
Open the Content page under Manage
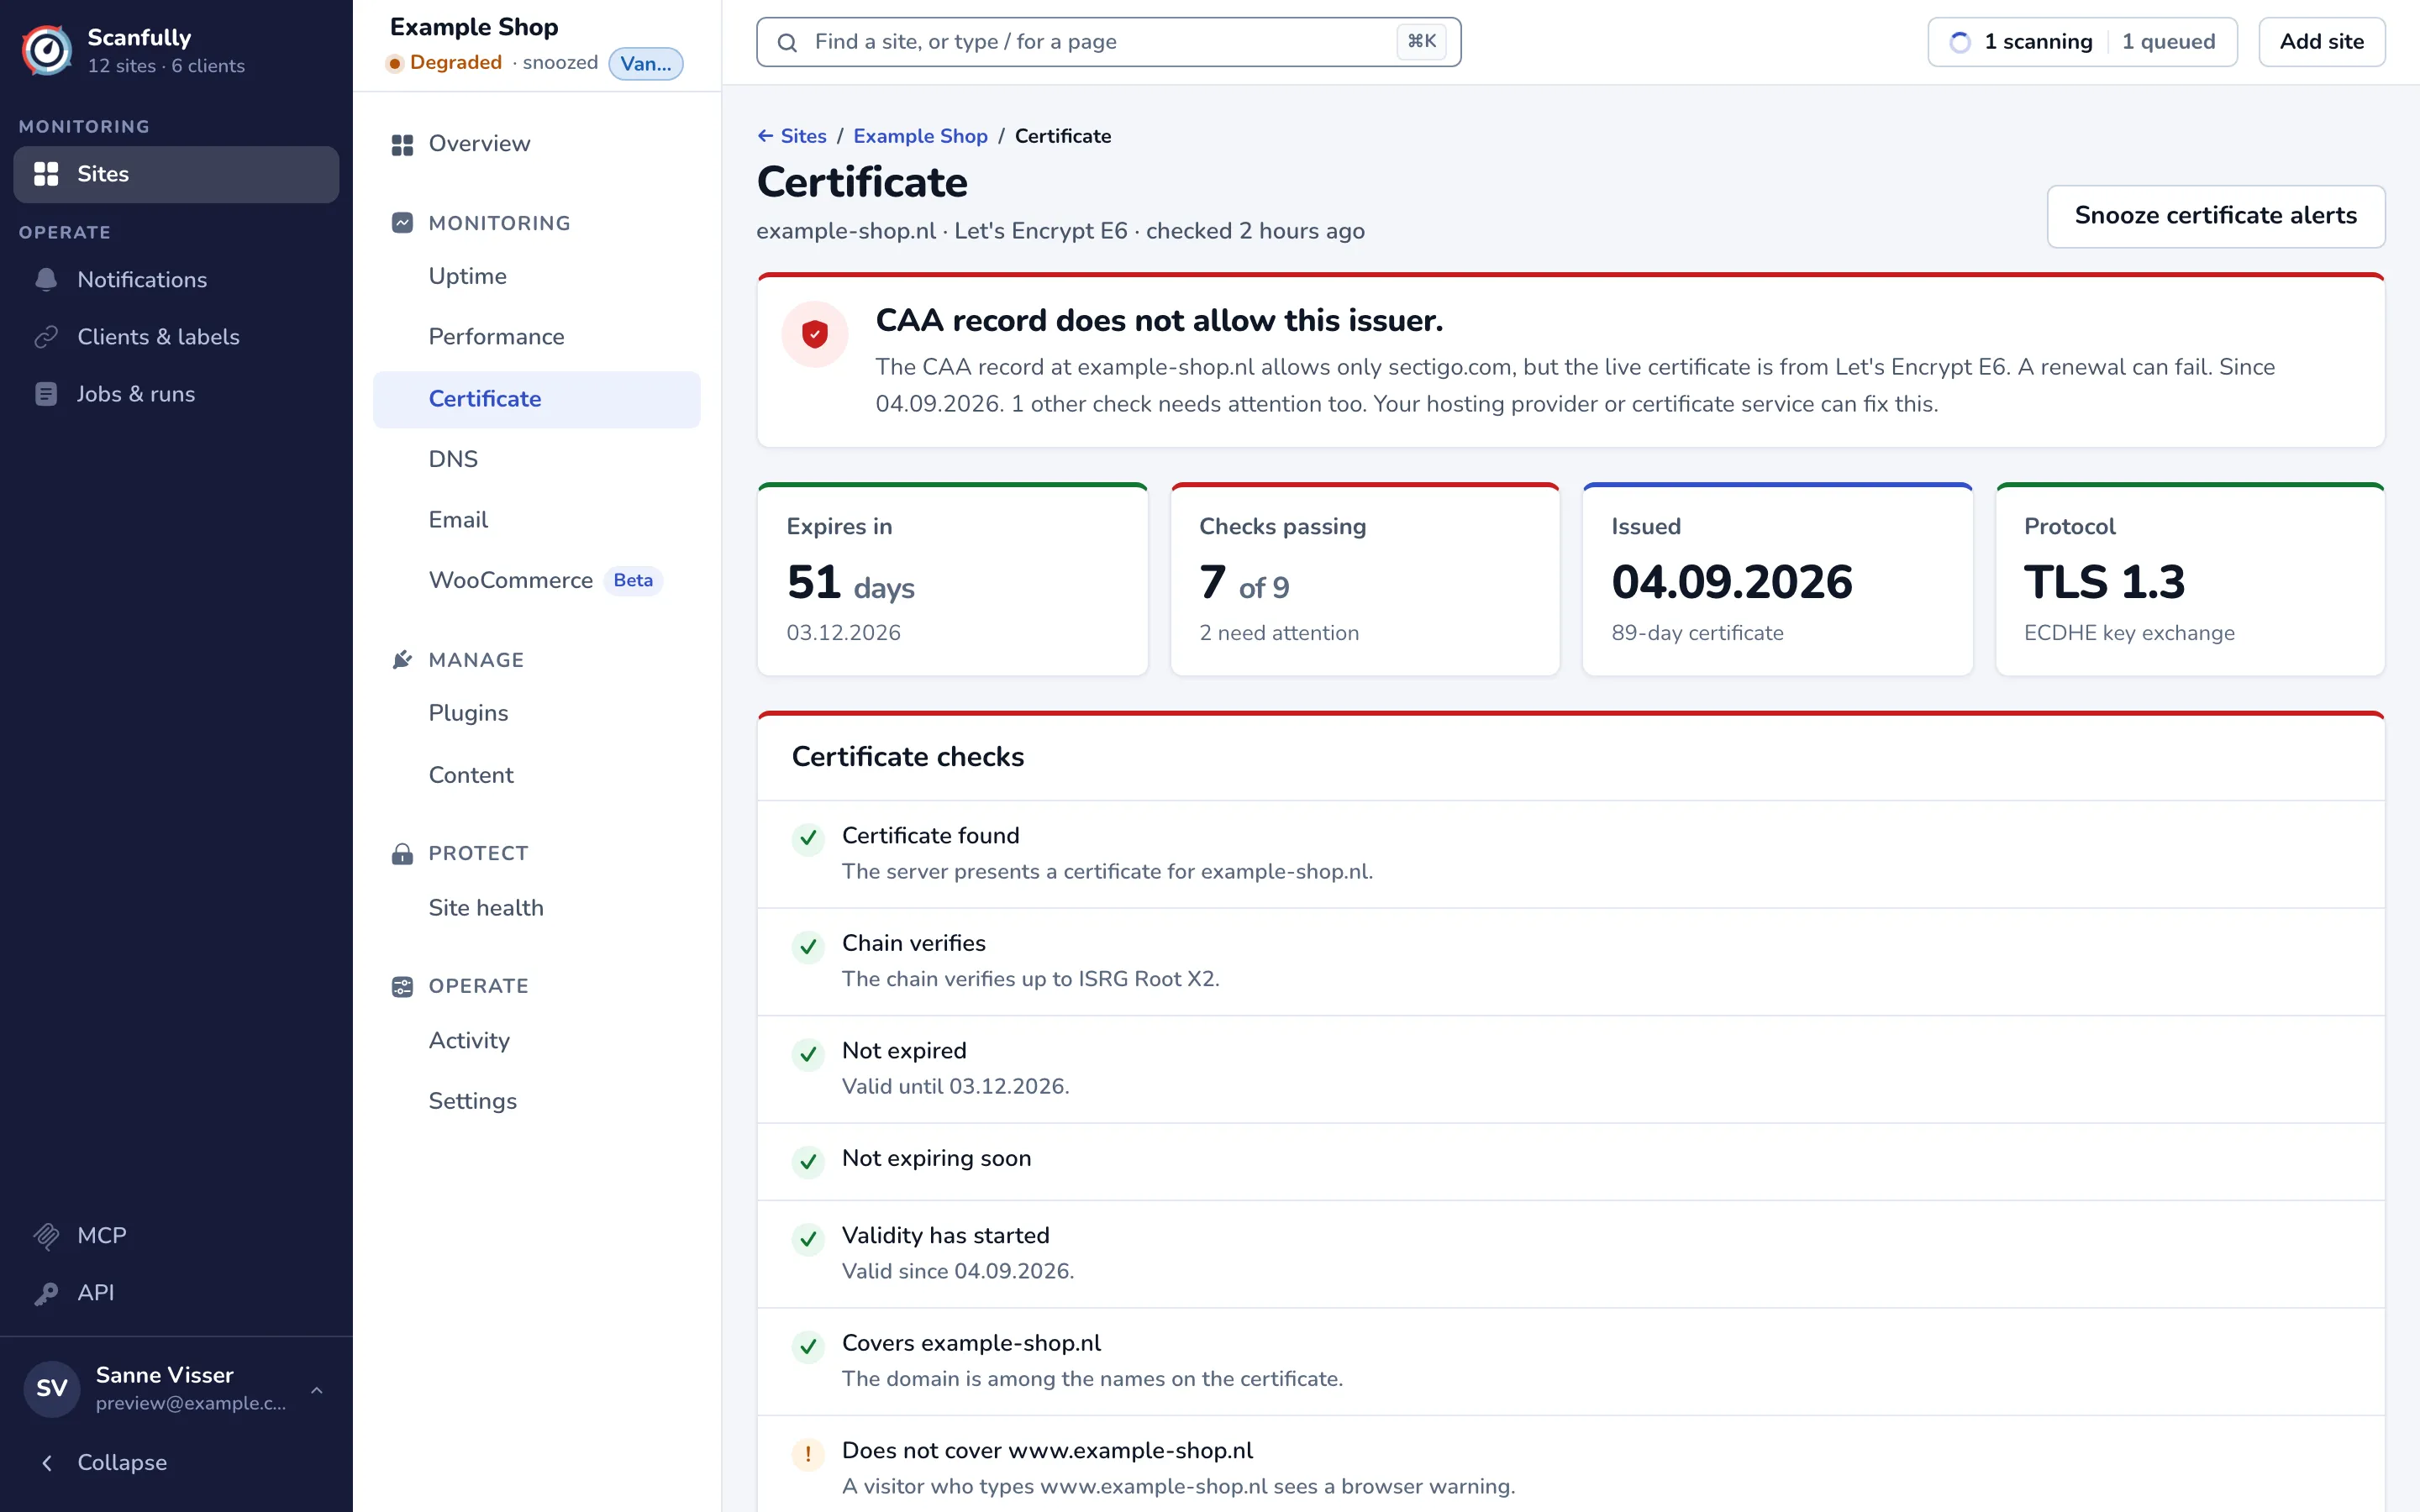click(x=537, y=775)
